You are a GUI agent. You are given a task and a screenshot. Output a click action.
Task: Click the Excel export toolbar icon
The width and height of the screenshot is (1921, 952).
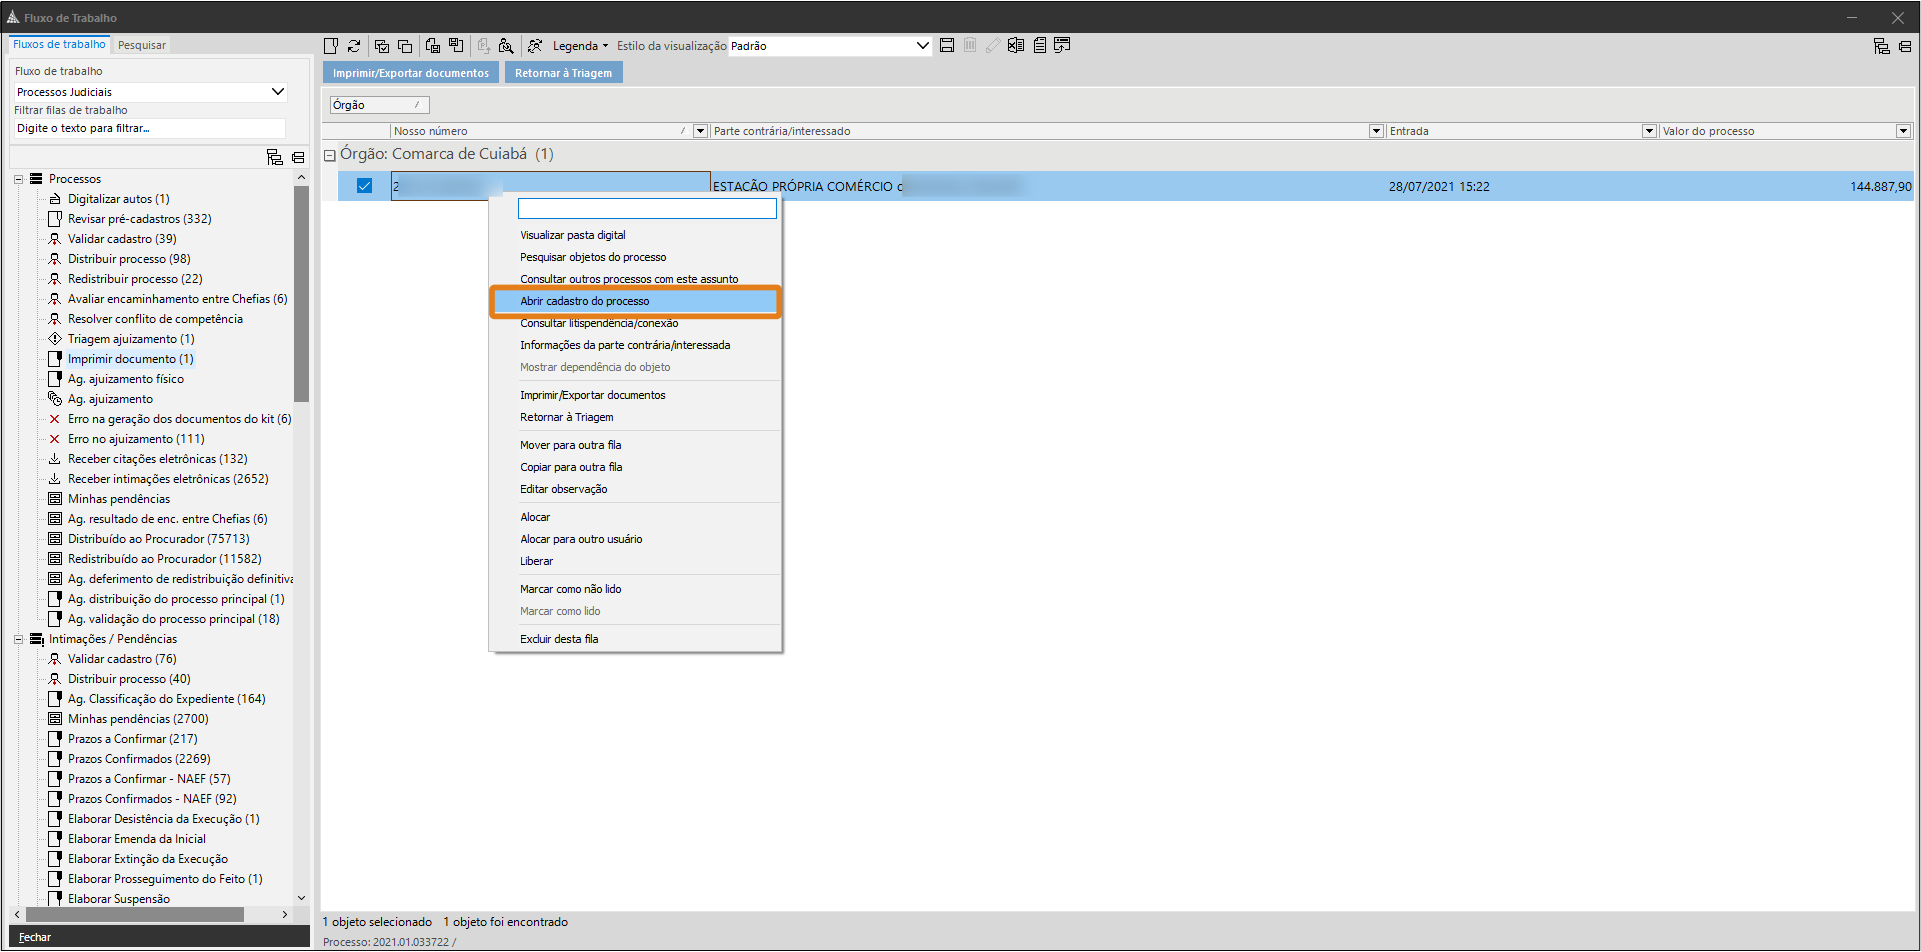coord(1016,46)
